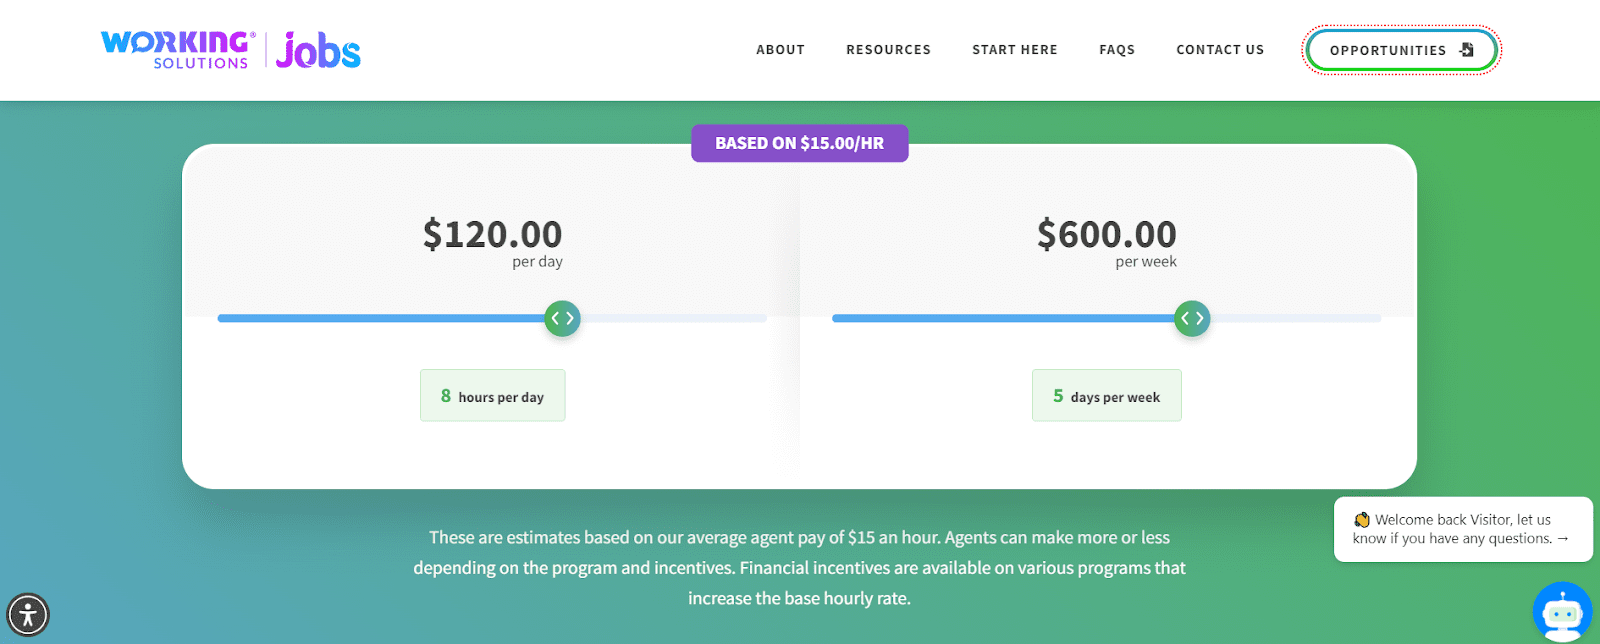Click the 5 days per week box
The image size is (1600, 644).
coord(1106,396)
